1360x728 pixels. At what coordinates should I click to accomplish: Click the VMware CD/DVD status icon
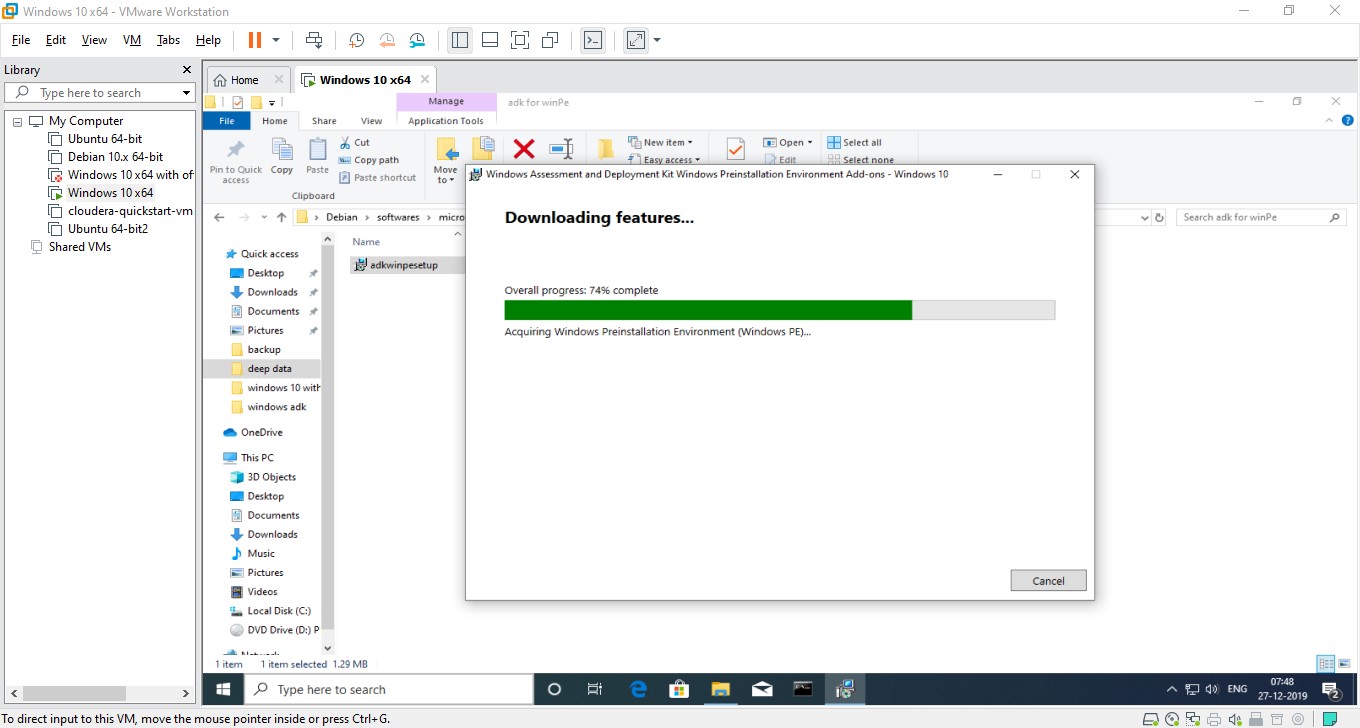pos(1172,719)
